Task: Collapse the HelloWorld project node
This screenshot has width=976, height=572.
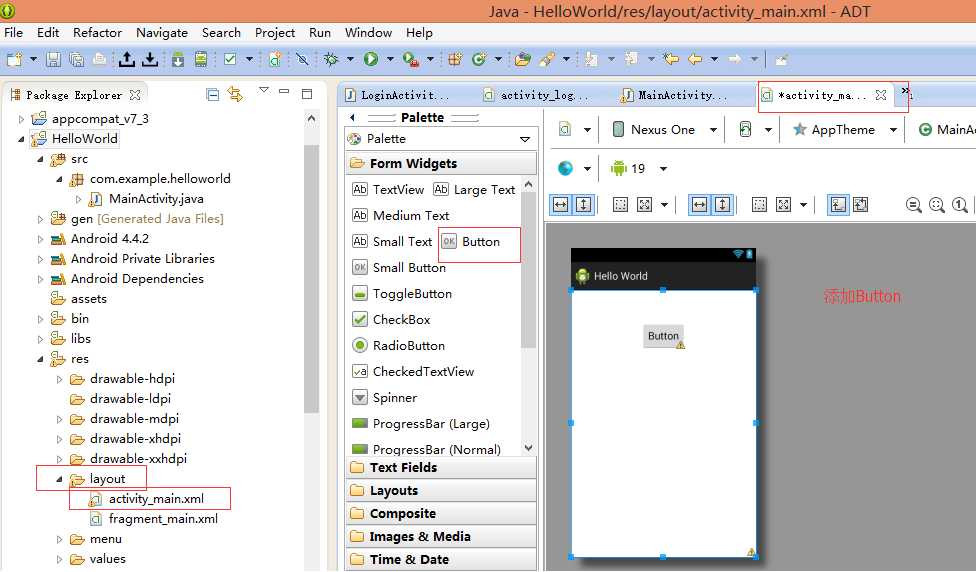Action: coord(21,139)
